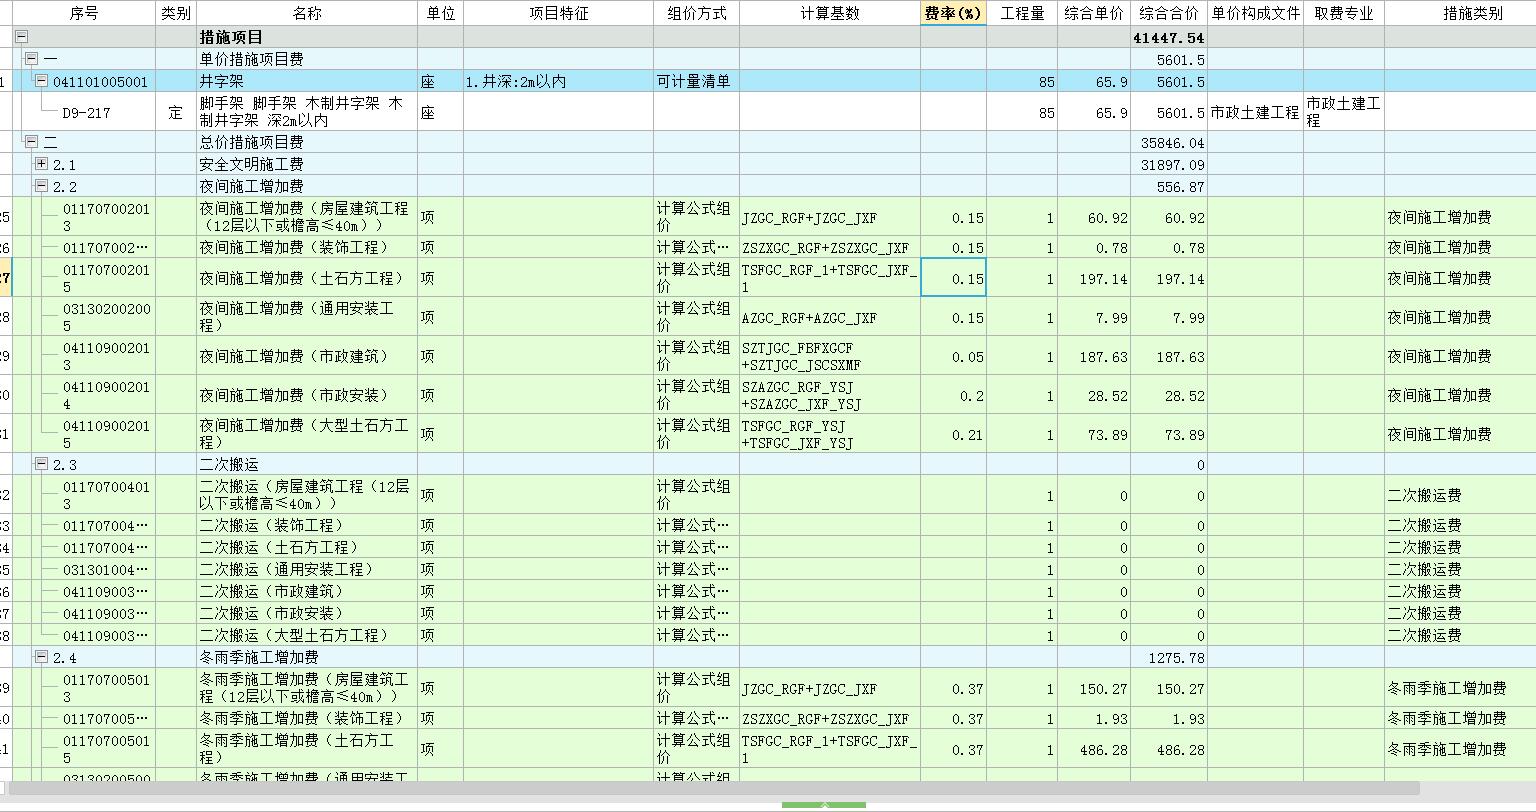The height and width of the screenshot is (812, 1536).
Task: Collapse the 总价措施项目费 section
Action: pos(31,142)
